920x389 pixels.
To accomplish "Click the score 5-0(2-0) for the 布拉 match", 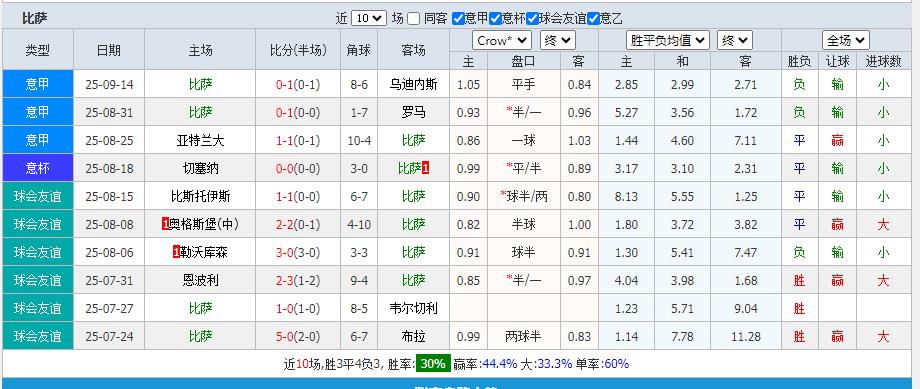I will pos(298,337).
